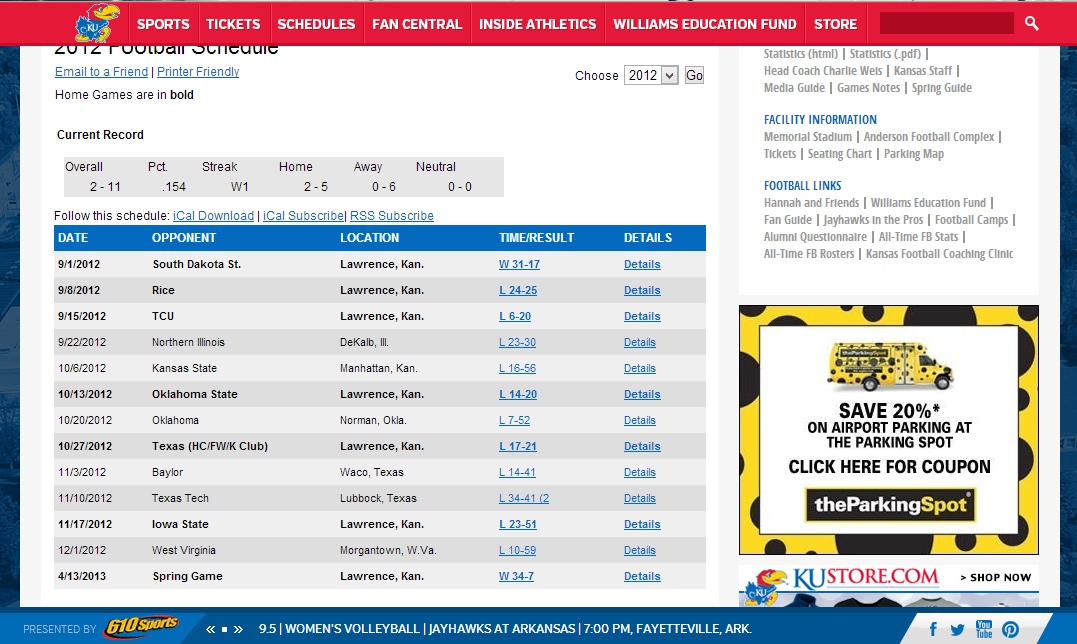The height and width of the screenshot is (644, 1077).
Task: Click the Spring Guide link
Action: pyautogui.click(x=942, y=88)
